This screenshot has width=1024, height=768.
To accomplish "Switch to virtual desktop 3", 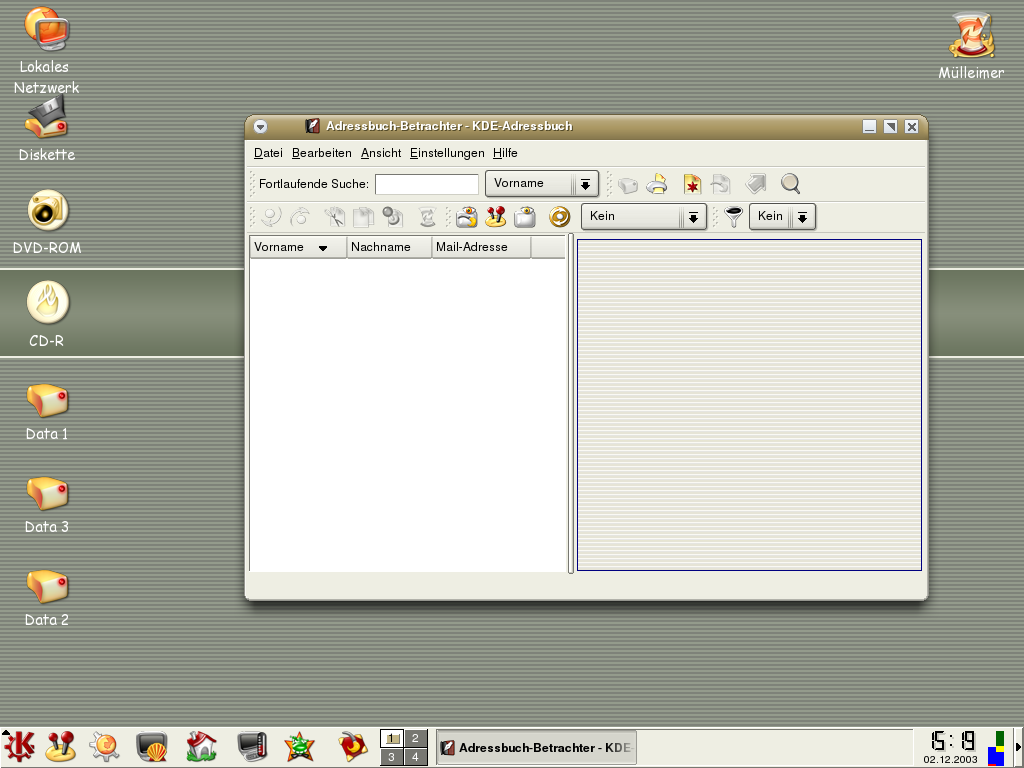I will [x=392, y=757].
